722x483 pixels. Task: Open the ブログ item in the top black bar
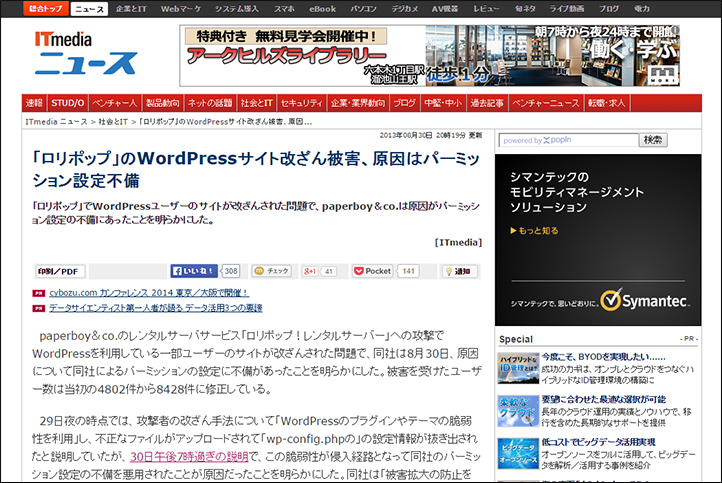[x=609, y=9]
